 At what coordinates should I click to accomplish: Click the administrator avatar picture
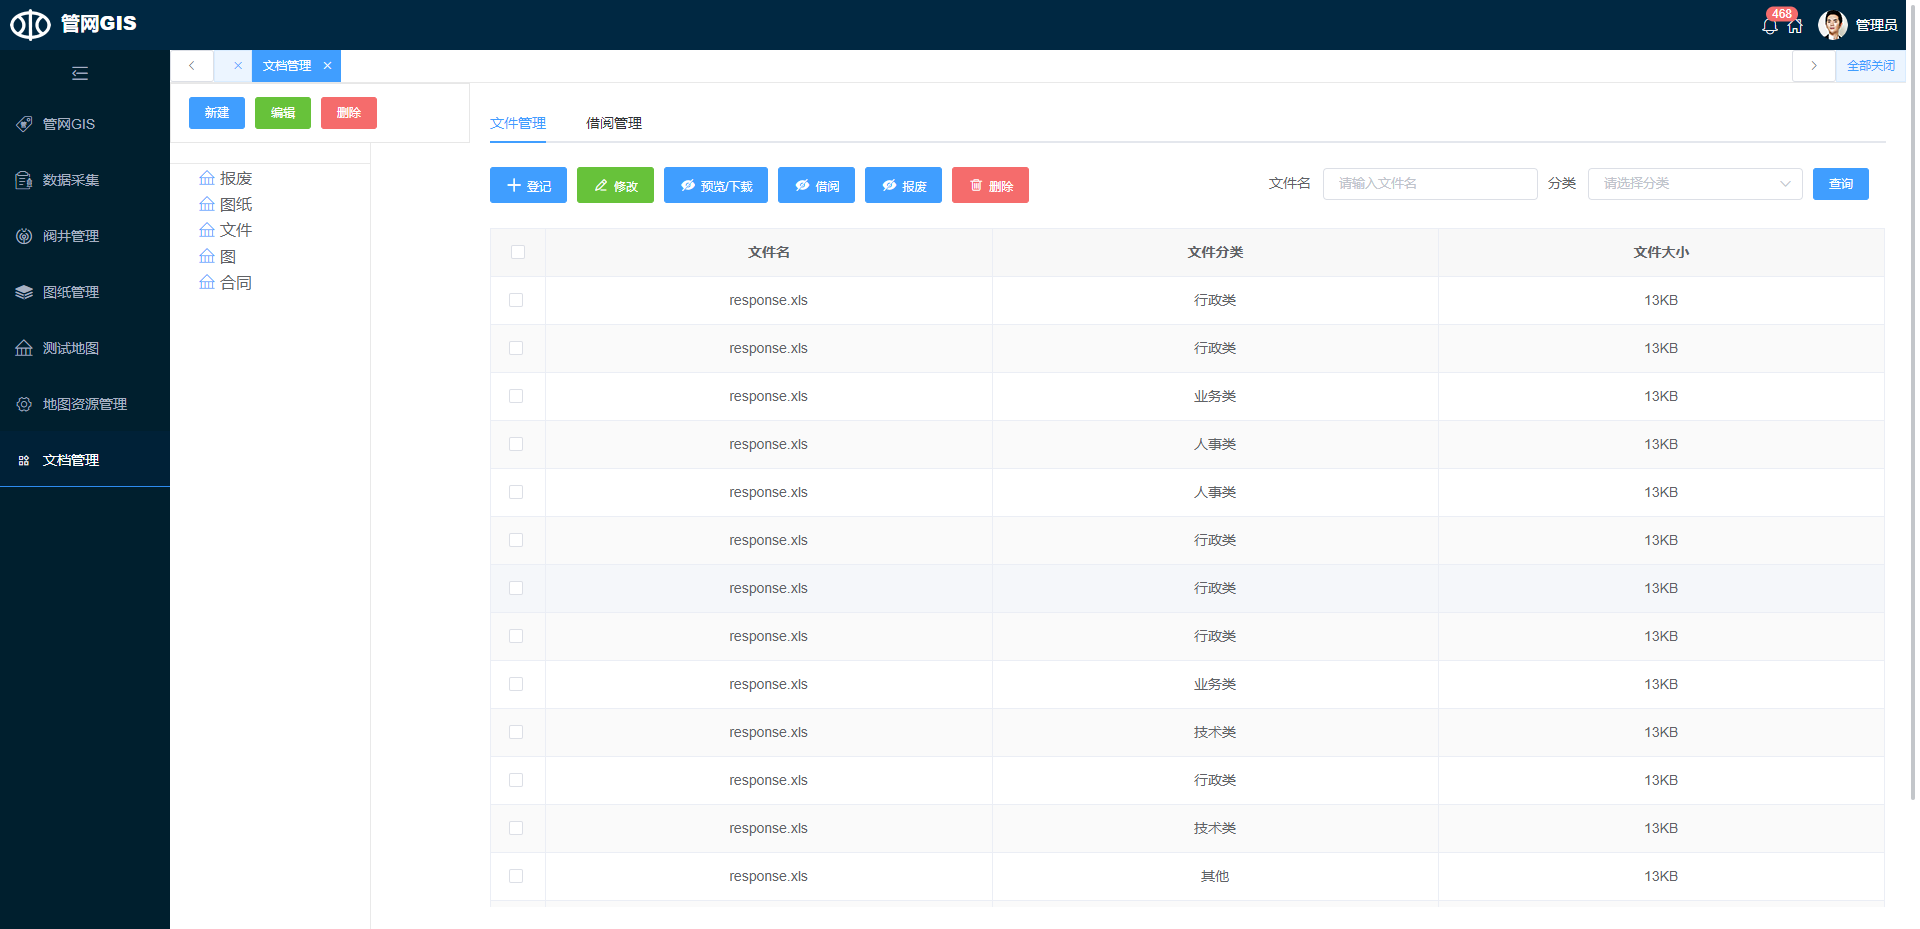[x=1832, y=25]
